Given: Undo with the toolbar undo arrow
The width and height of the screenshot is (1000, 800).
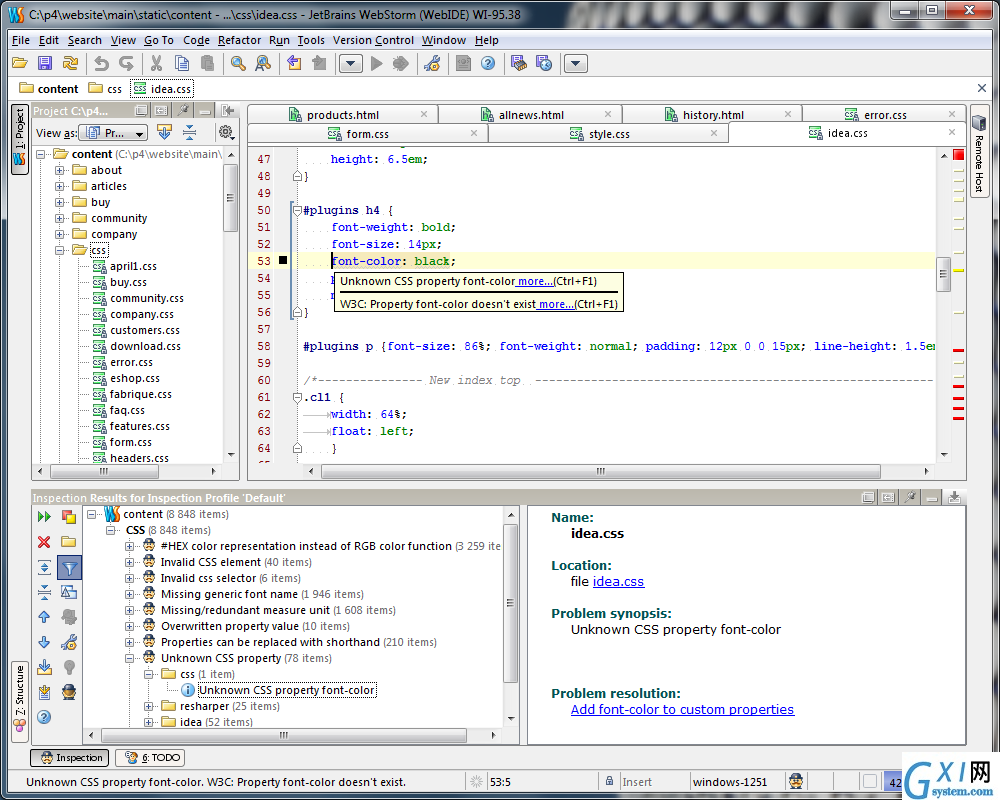Looking at the screenshot, I should point(101,63).
